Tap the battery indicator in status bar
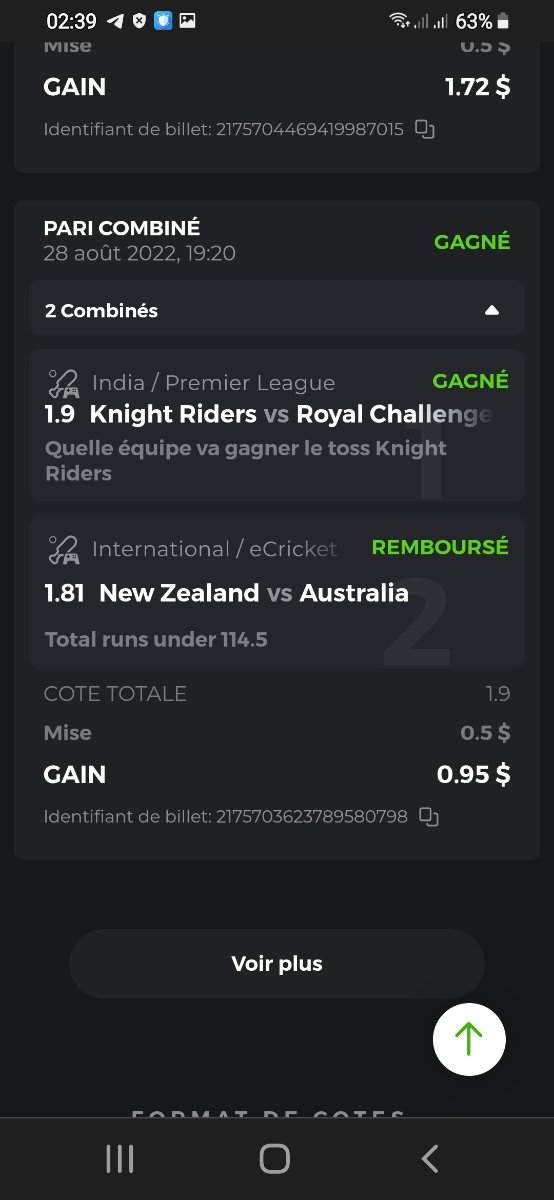This screenshot has width=554, height=1200. (x=503, y=21)
